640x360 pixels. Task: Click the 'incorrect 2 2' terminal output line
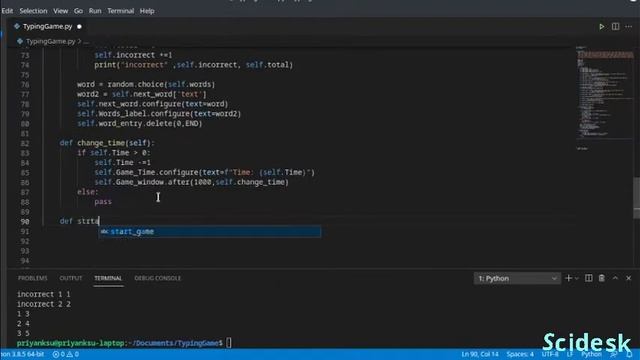tap(44, 304)
